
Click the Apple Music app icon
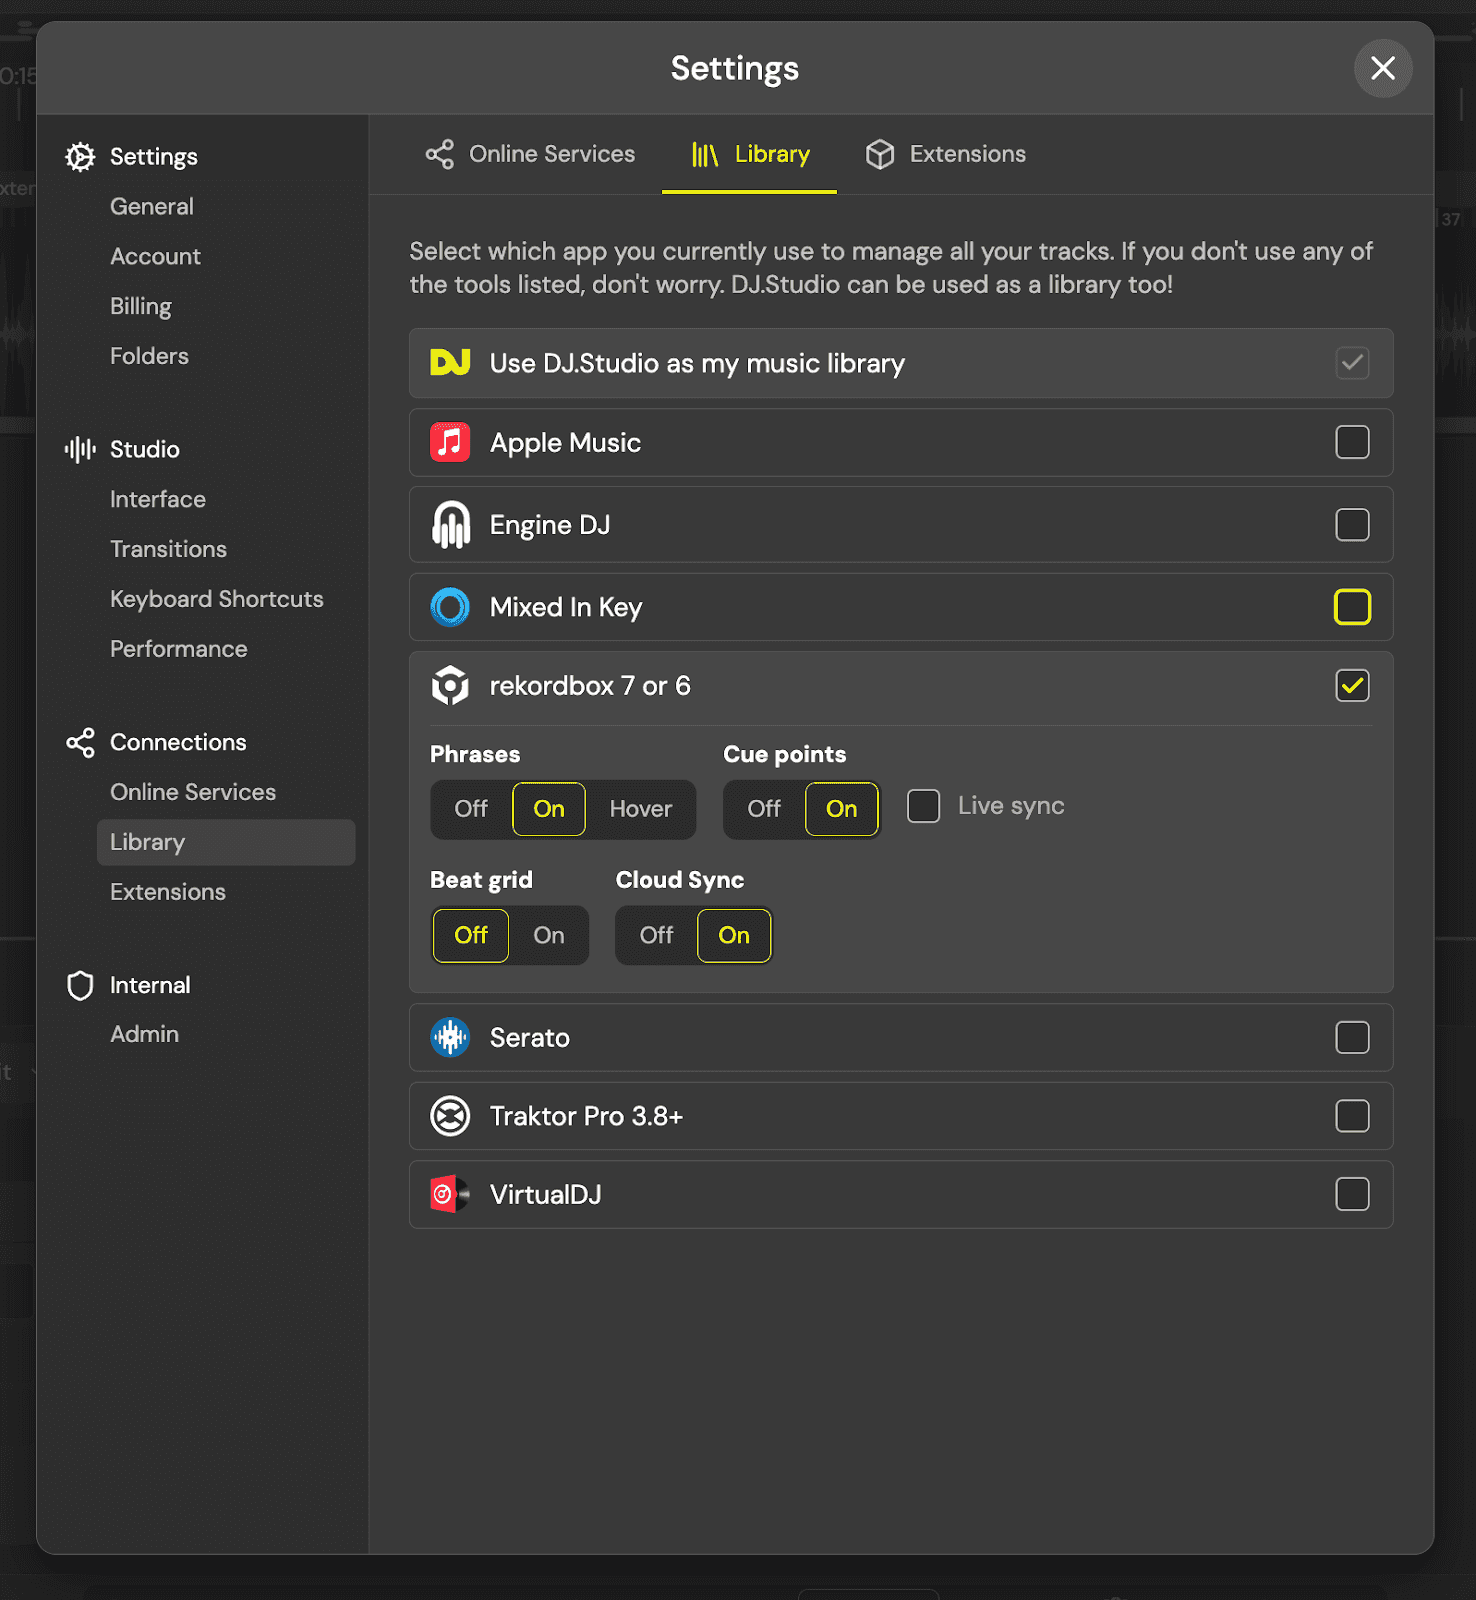tap(450, 442)
